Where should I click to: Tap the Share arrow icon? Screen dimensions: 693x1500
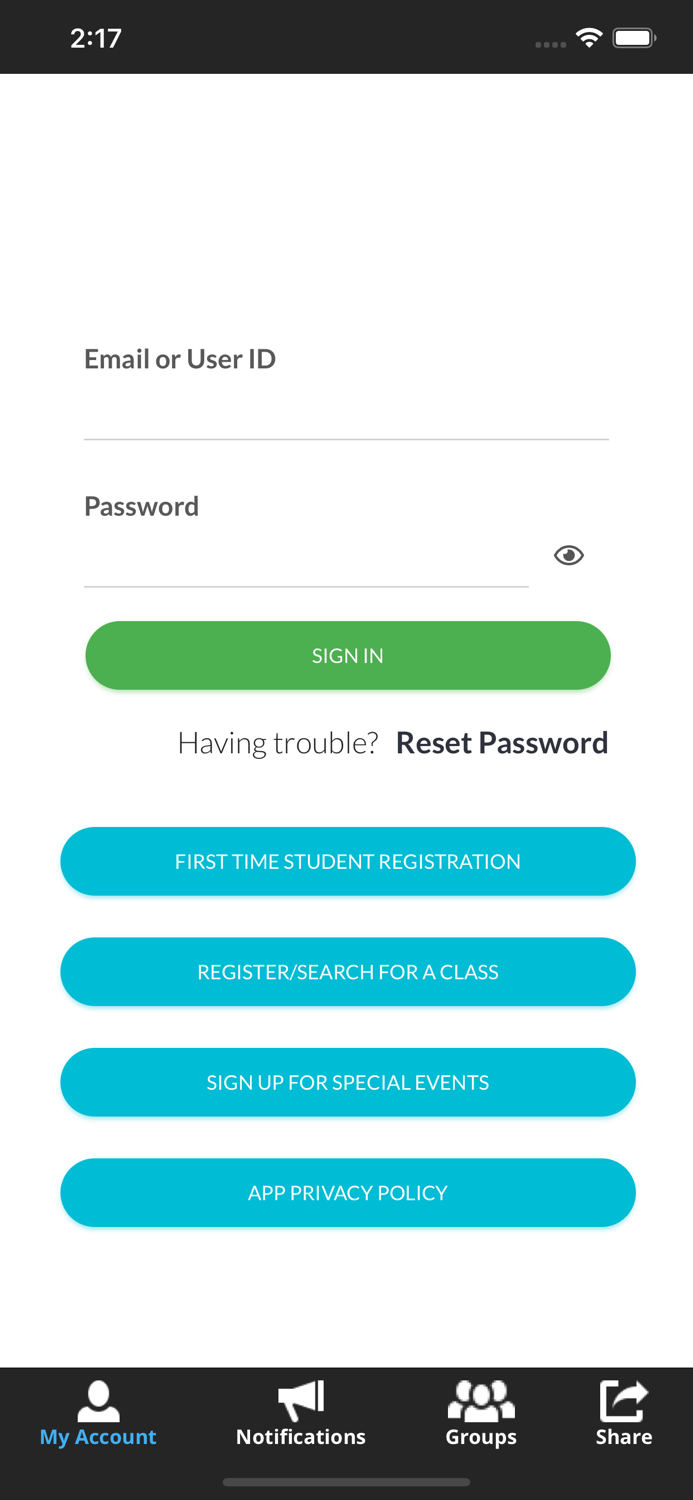click(x=623, y=1400)
